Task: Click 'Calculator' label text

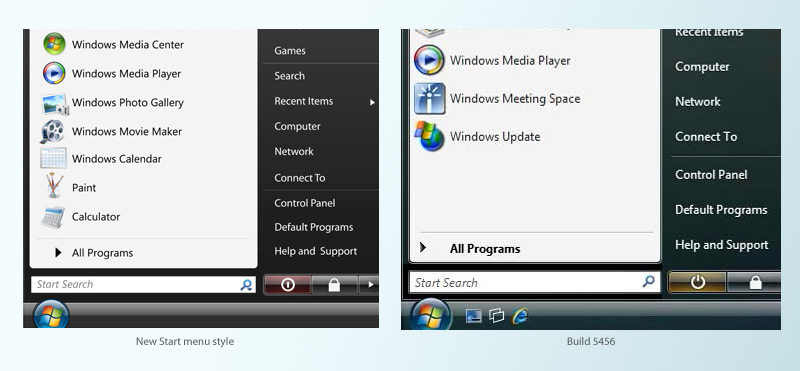Action: pos(95,217)
